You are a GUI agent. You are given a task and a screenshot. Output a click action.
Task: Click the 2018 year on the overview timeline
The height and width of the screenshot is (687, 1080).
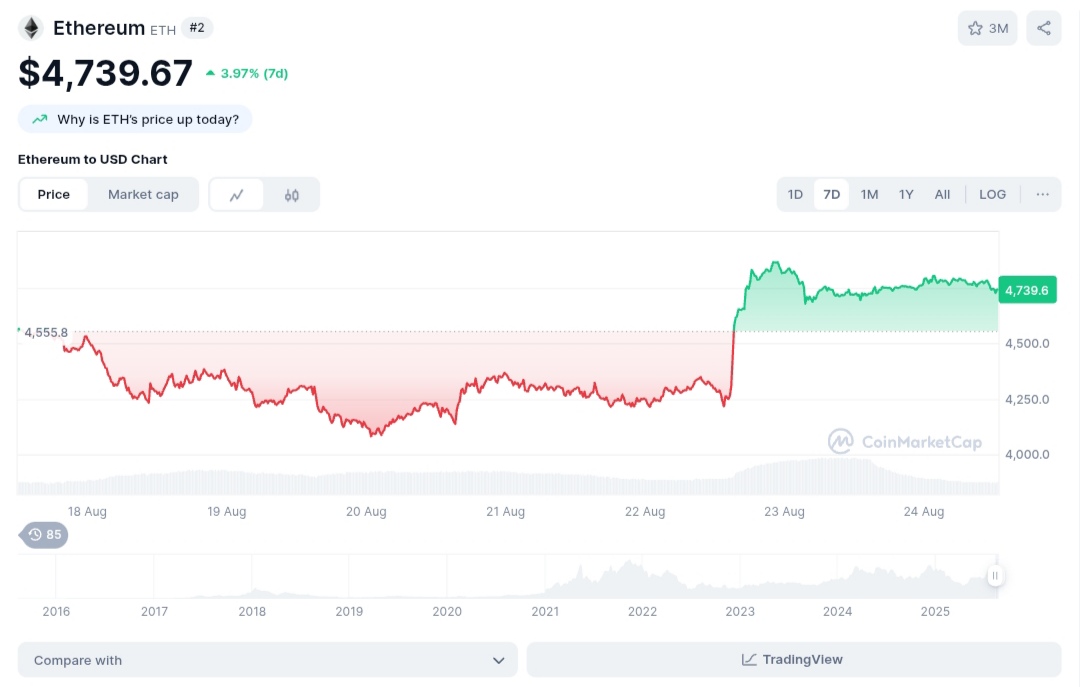[x=252, y=611]
